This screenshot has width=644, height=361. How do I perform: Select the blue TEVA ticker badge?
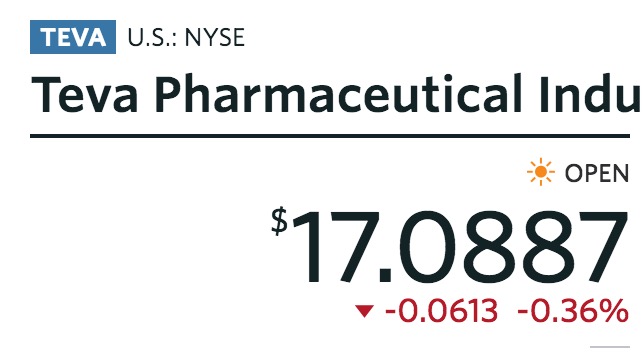tap(73, 37)
